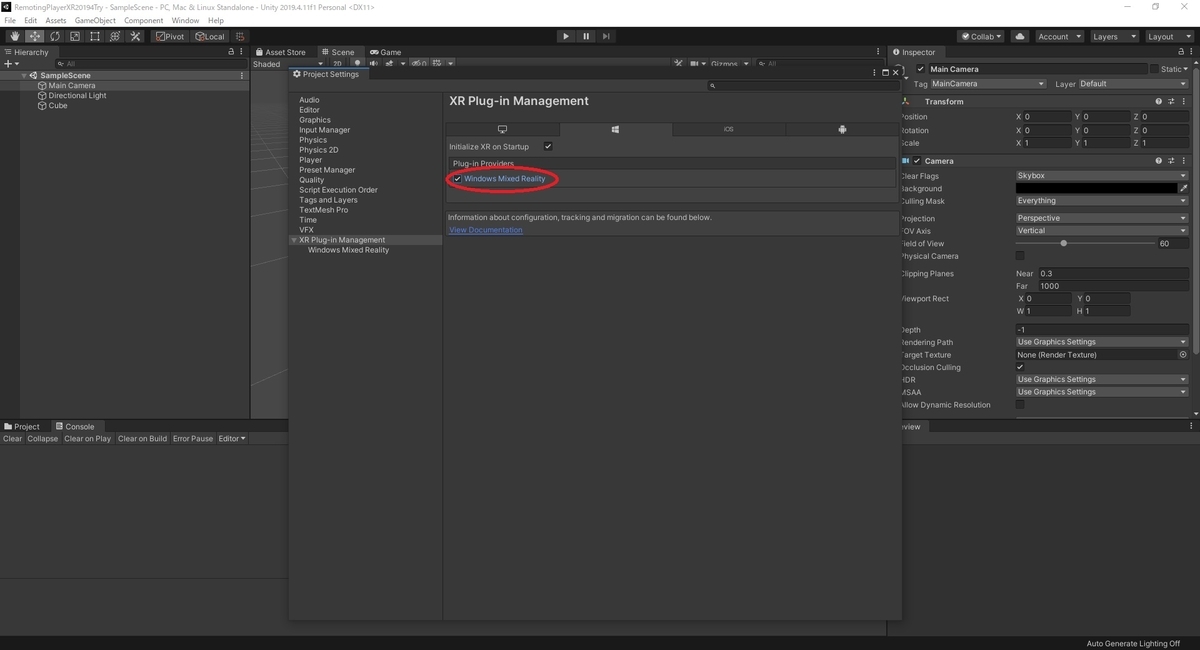
Task: Toggle Physical Camera checkbox
Action: point(1020,256)
